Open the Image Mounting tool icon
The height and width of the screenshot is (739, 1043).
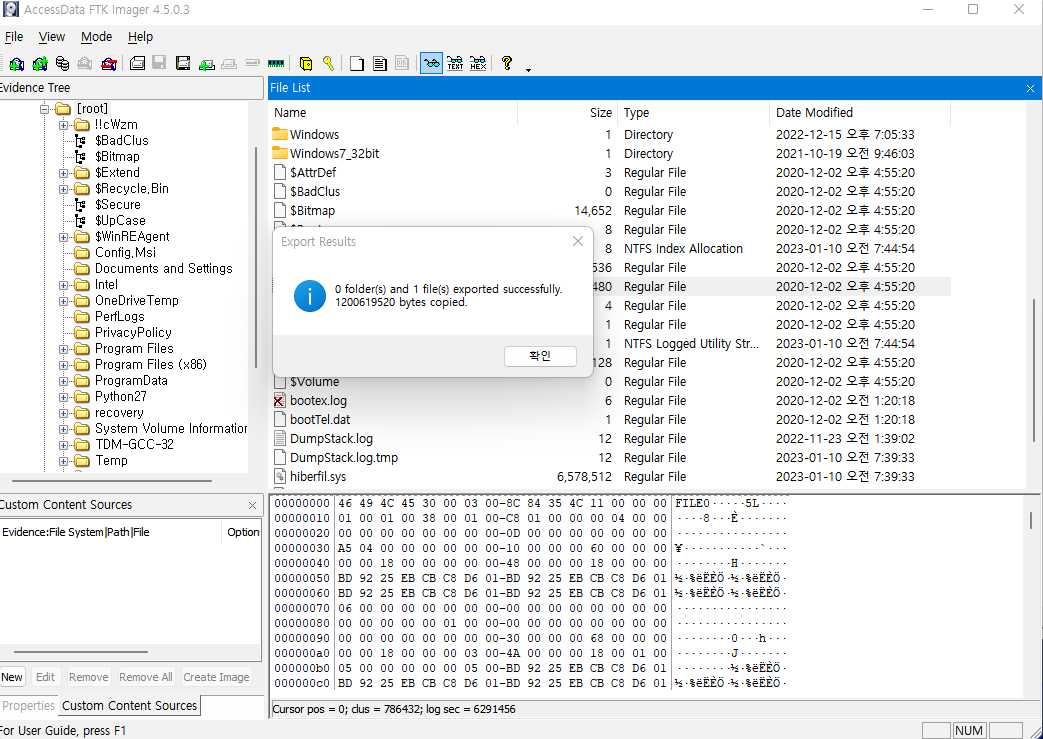(63, 63)
